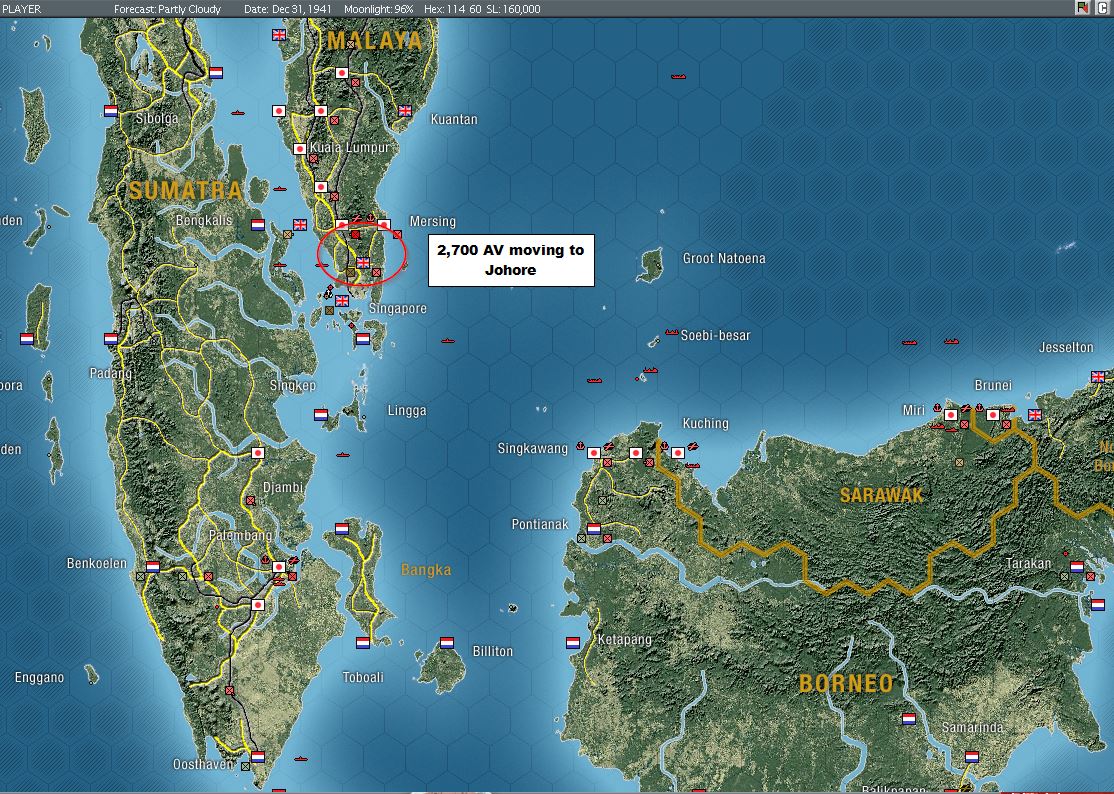Click the Palembang city label
The width and height of the screenshot is (1114, 794).
tap(241, 535)
